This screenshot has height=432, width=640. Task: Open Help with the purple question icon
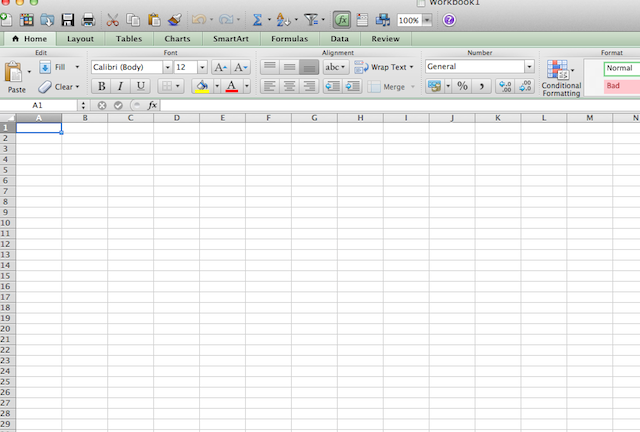[x=449, y=20]
